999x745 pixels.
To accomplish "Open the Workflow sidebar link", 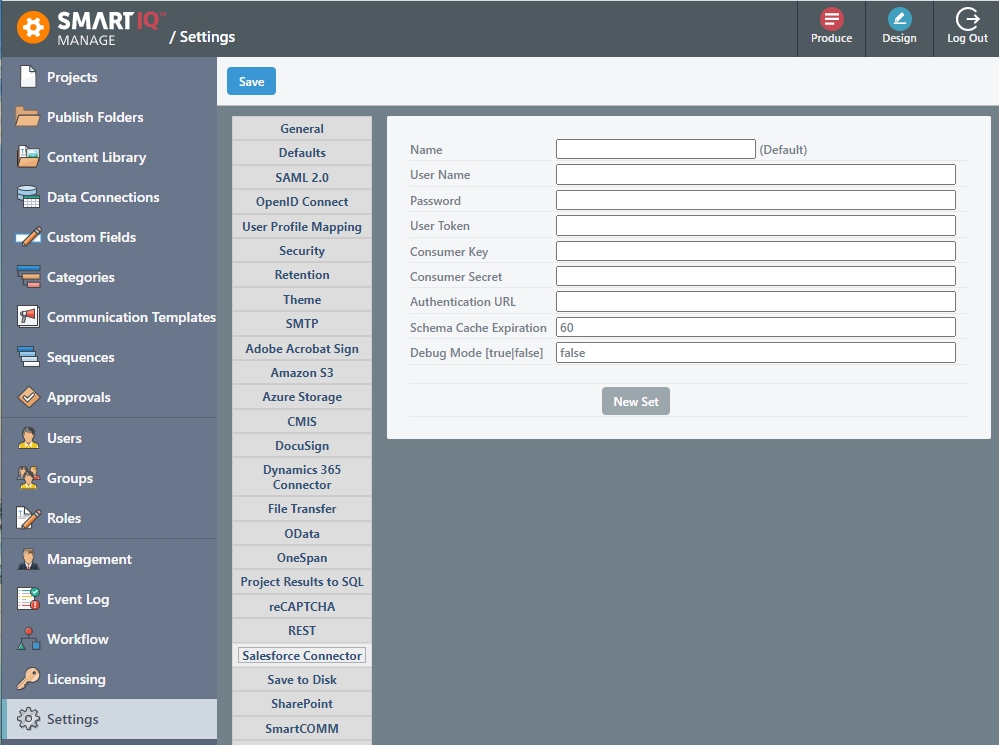I will point(78,639).
